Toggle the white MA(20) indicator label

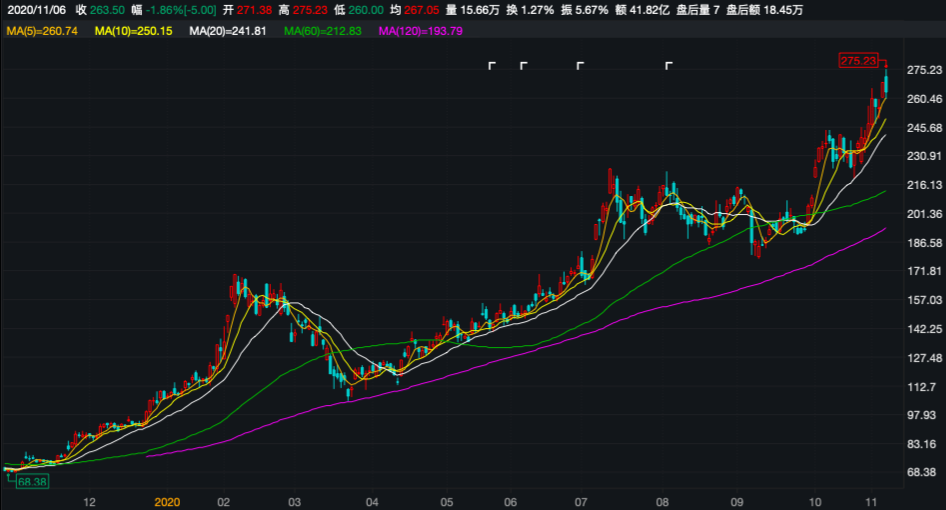226,32
